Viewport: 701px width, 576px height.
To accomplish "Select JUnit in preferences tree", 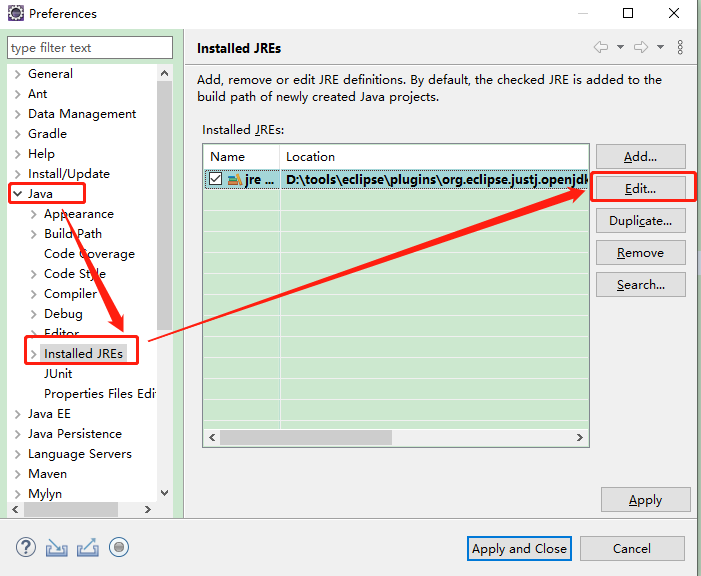I will [58, 373].
